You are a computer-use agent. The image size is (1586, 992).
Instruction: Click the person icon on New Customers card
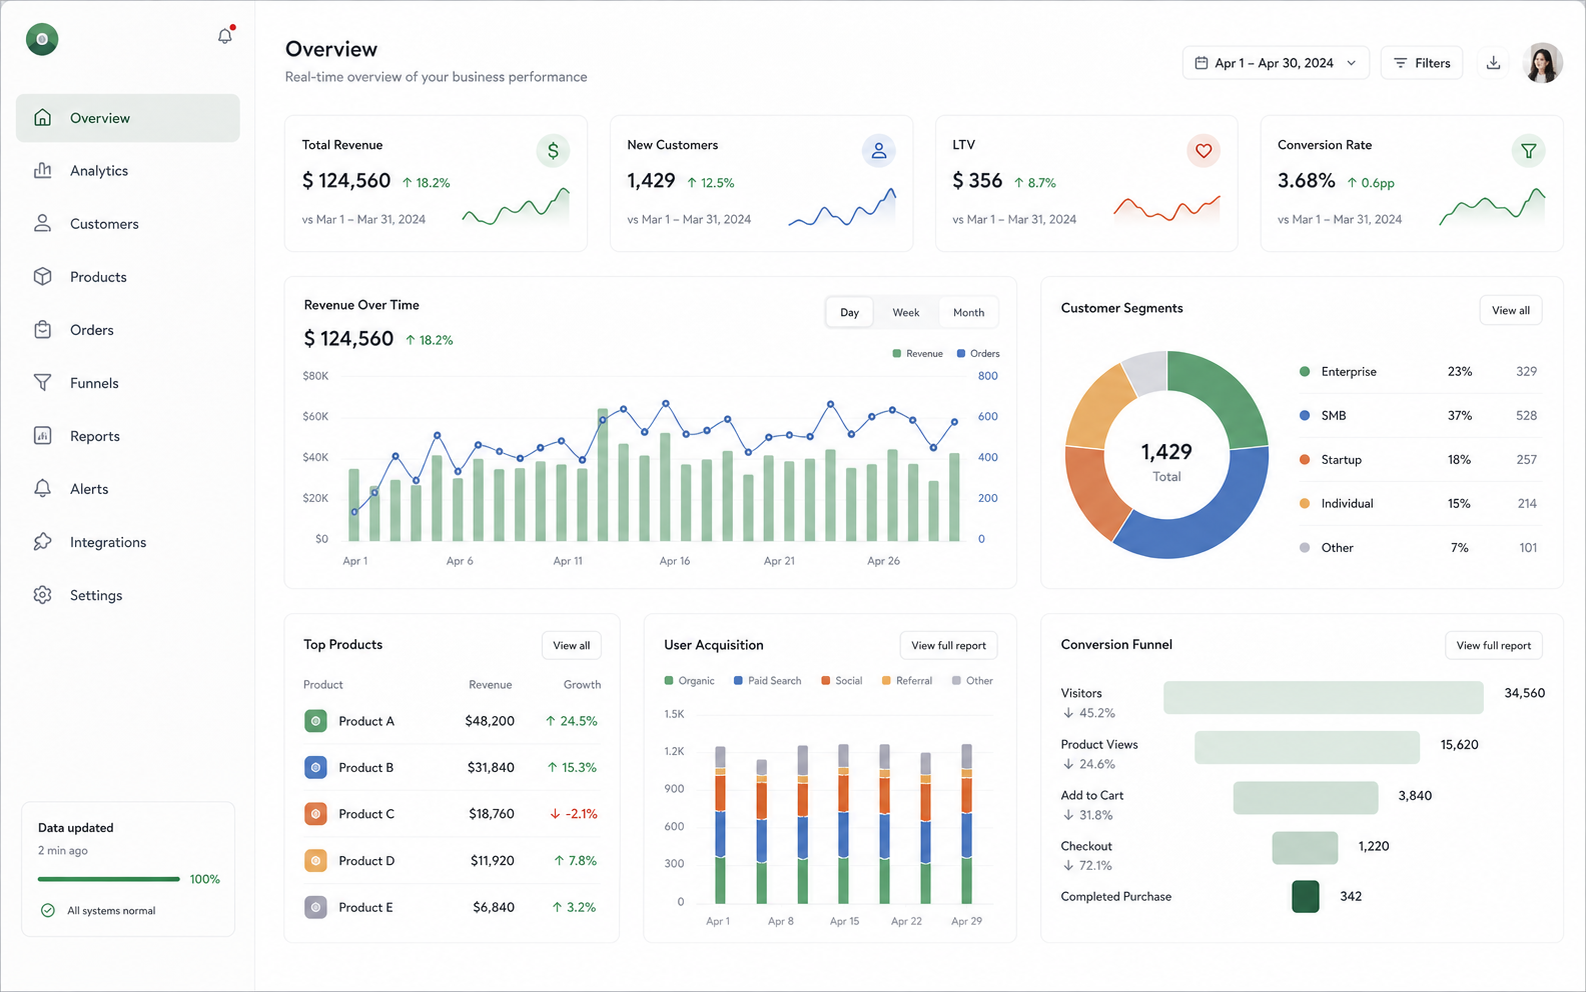pos(879,151)
